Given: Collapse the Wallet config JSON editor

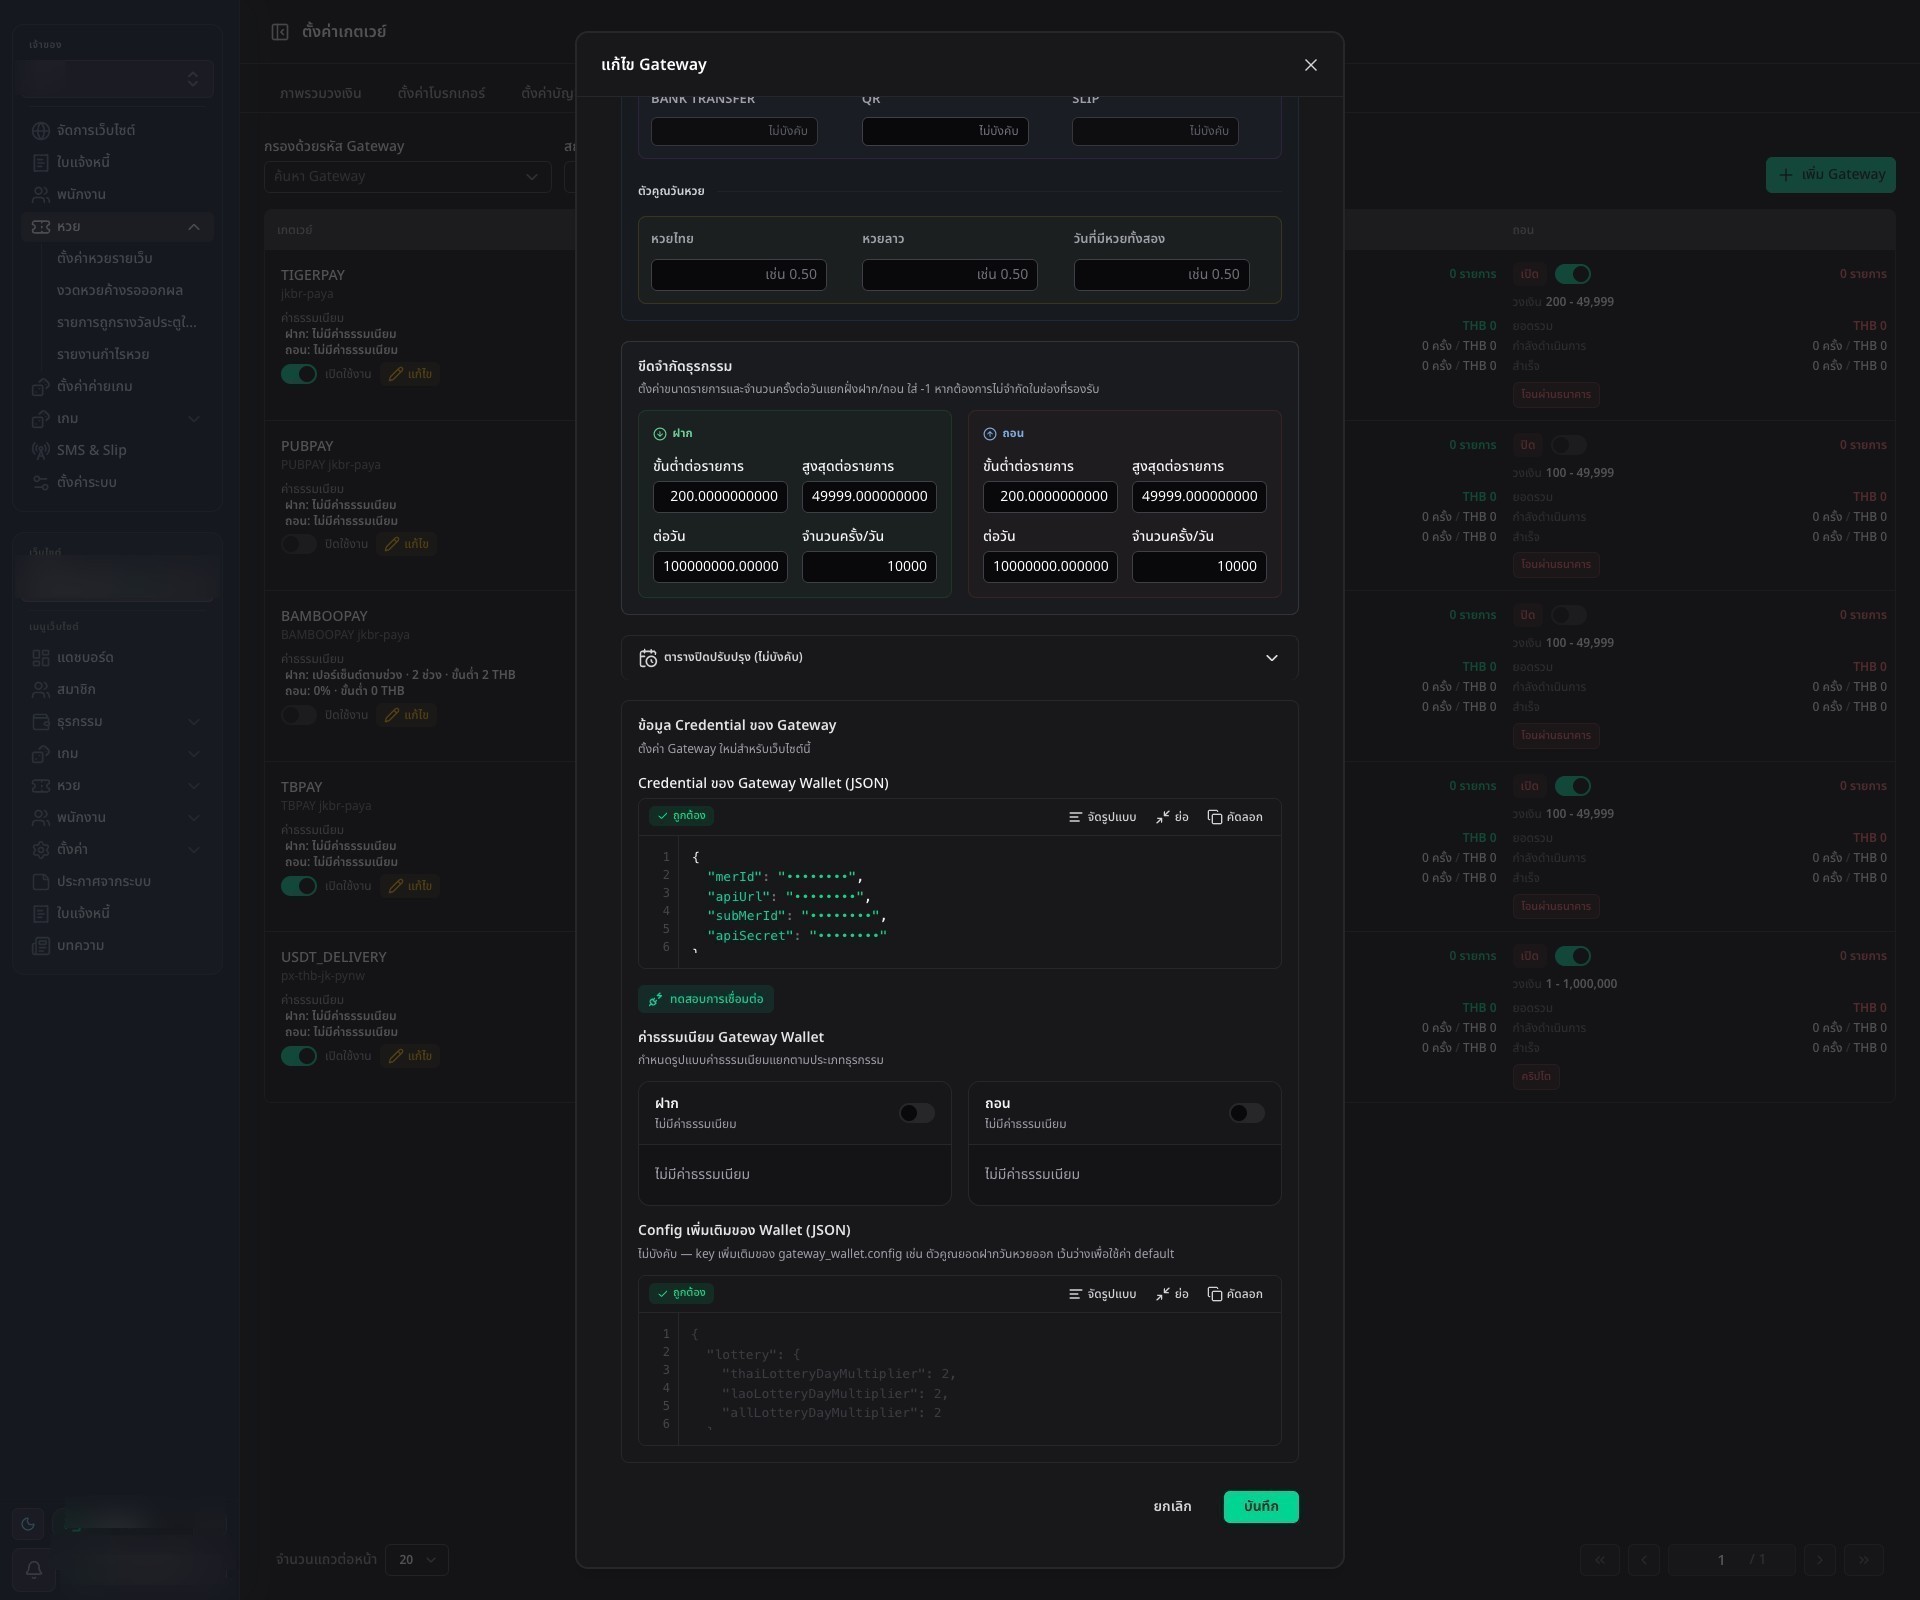Looking at the screenshot, I should 1172,1294.
